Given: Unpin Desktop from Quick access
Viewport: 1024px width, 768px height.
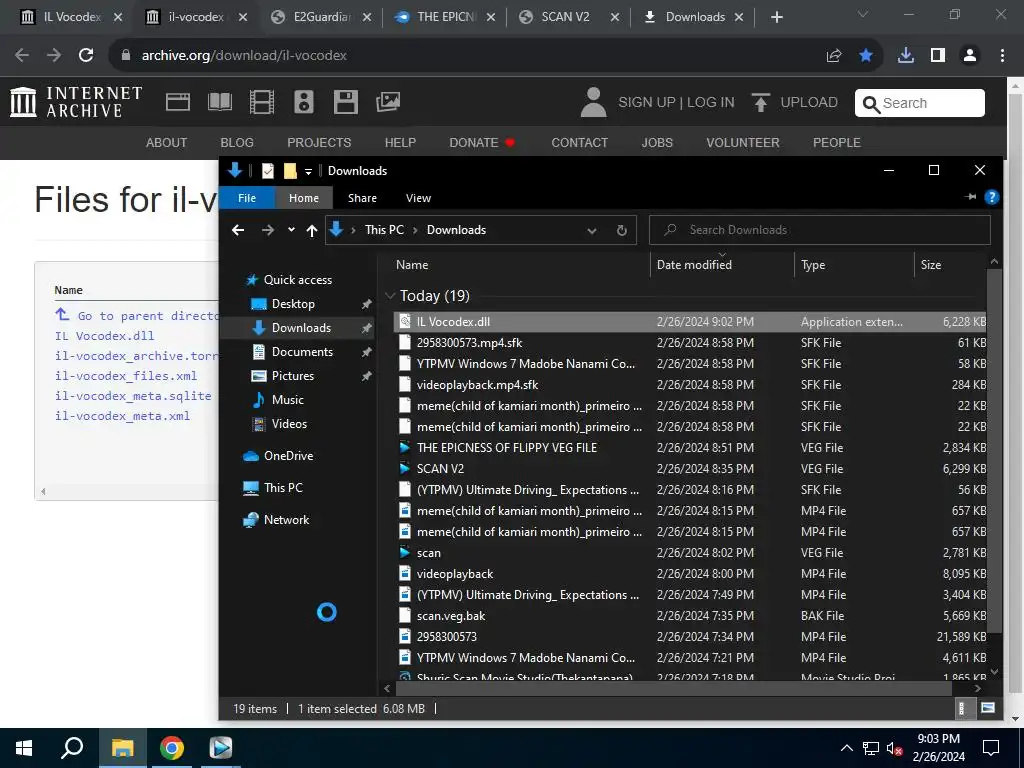Looking at the screenshot, I should click(366, 304).
